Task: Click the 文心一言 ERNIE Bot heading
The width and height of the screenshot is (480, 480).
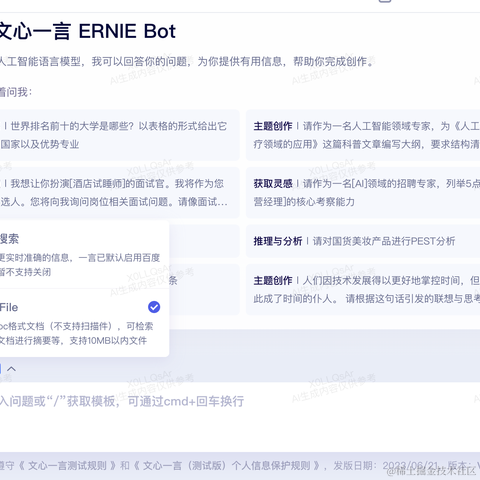Action: [x=87, y=31]
